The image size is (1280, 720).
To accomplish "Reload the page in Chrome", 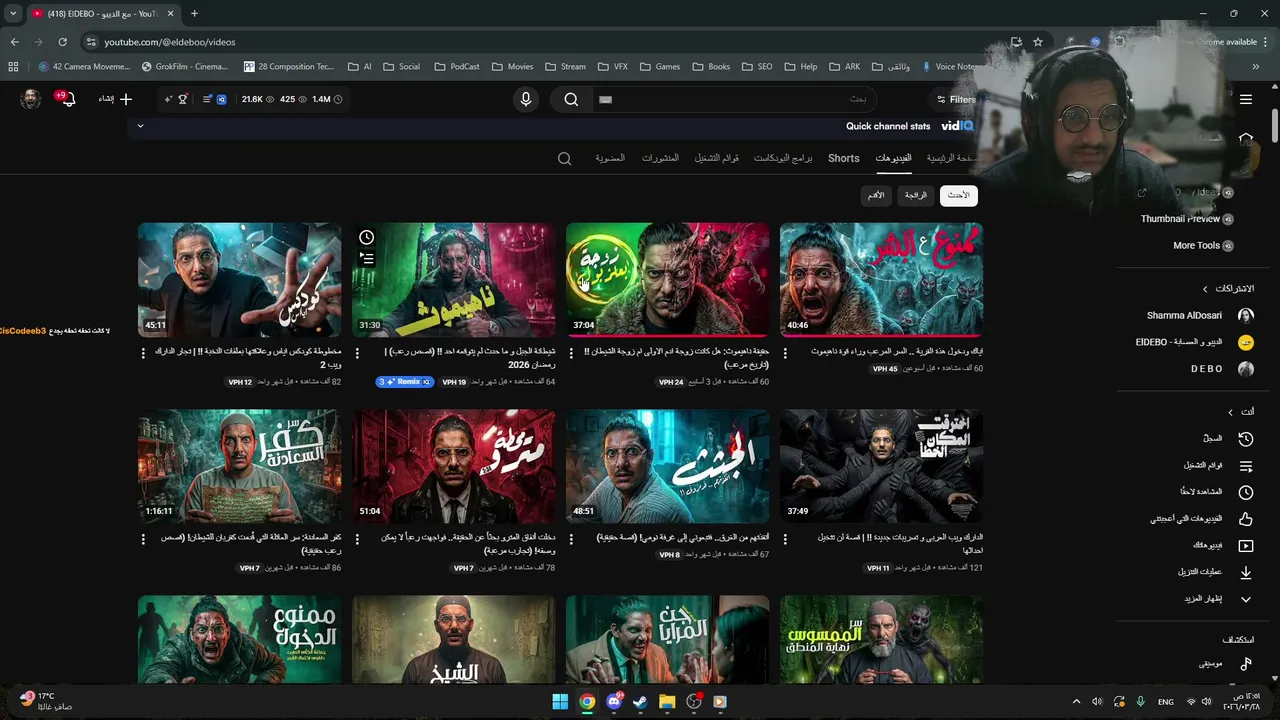I will click(x=62, y=42).
